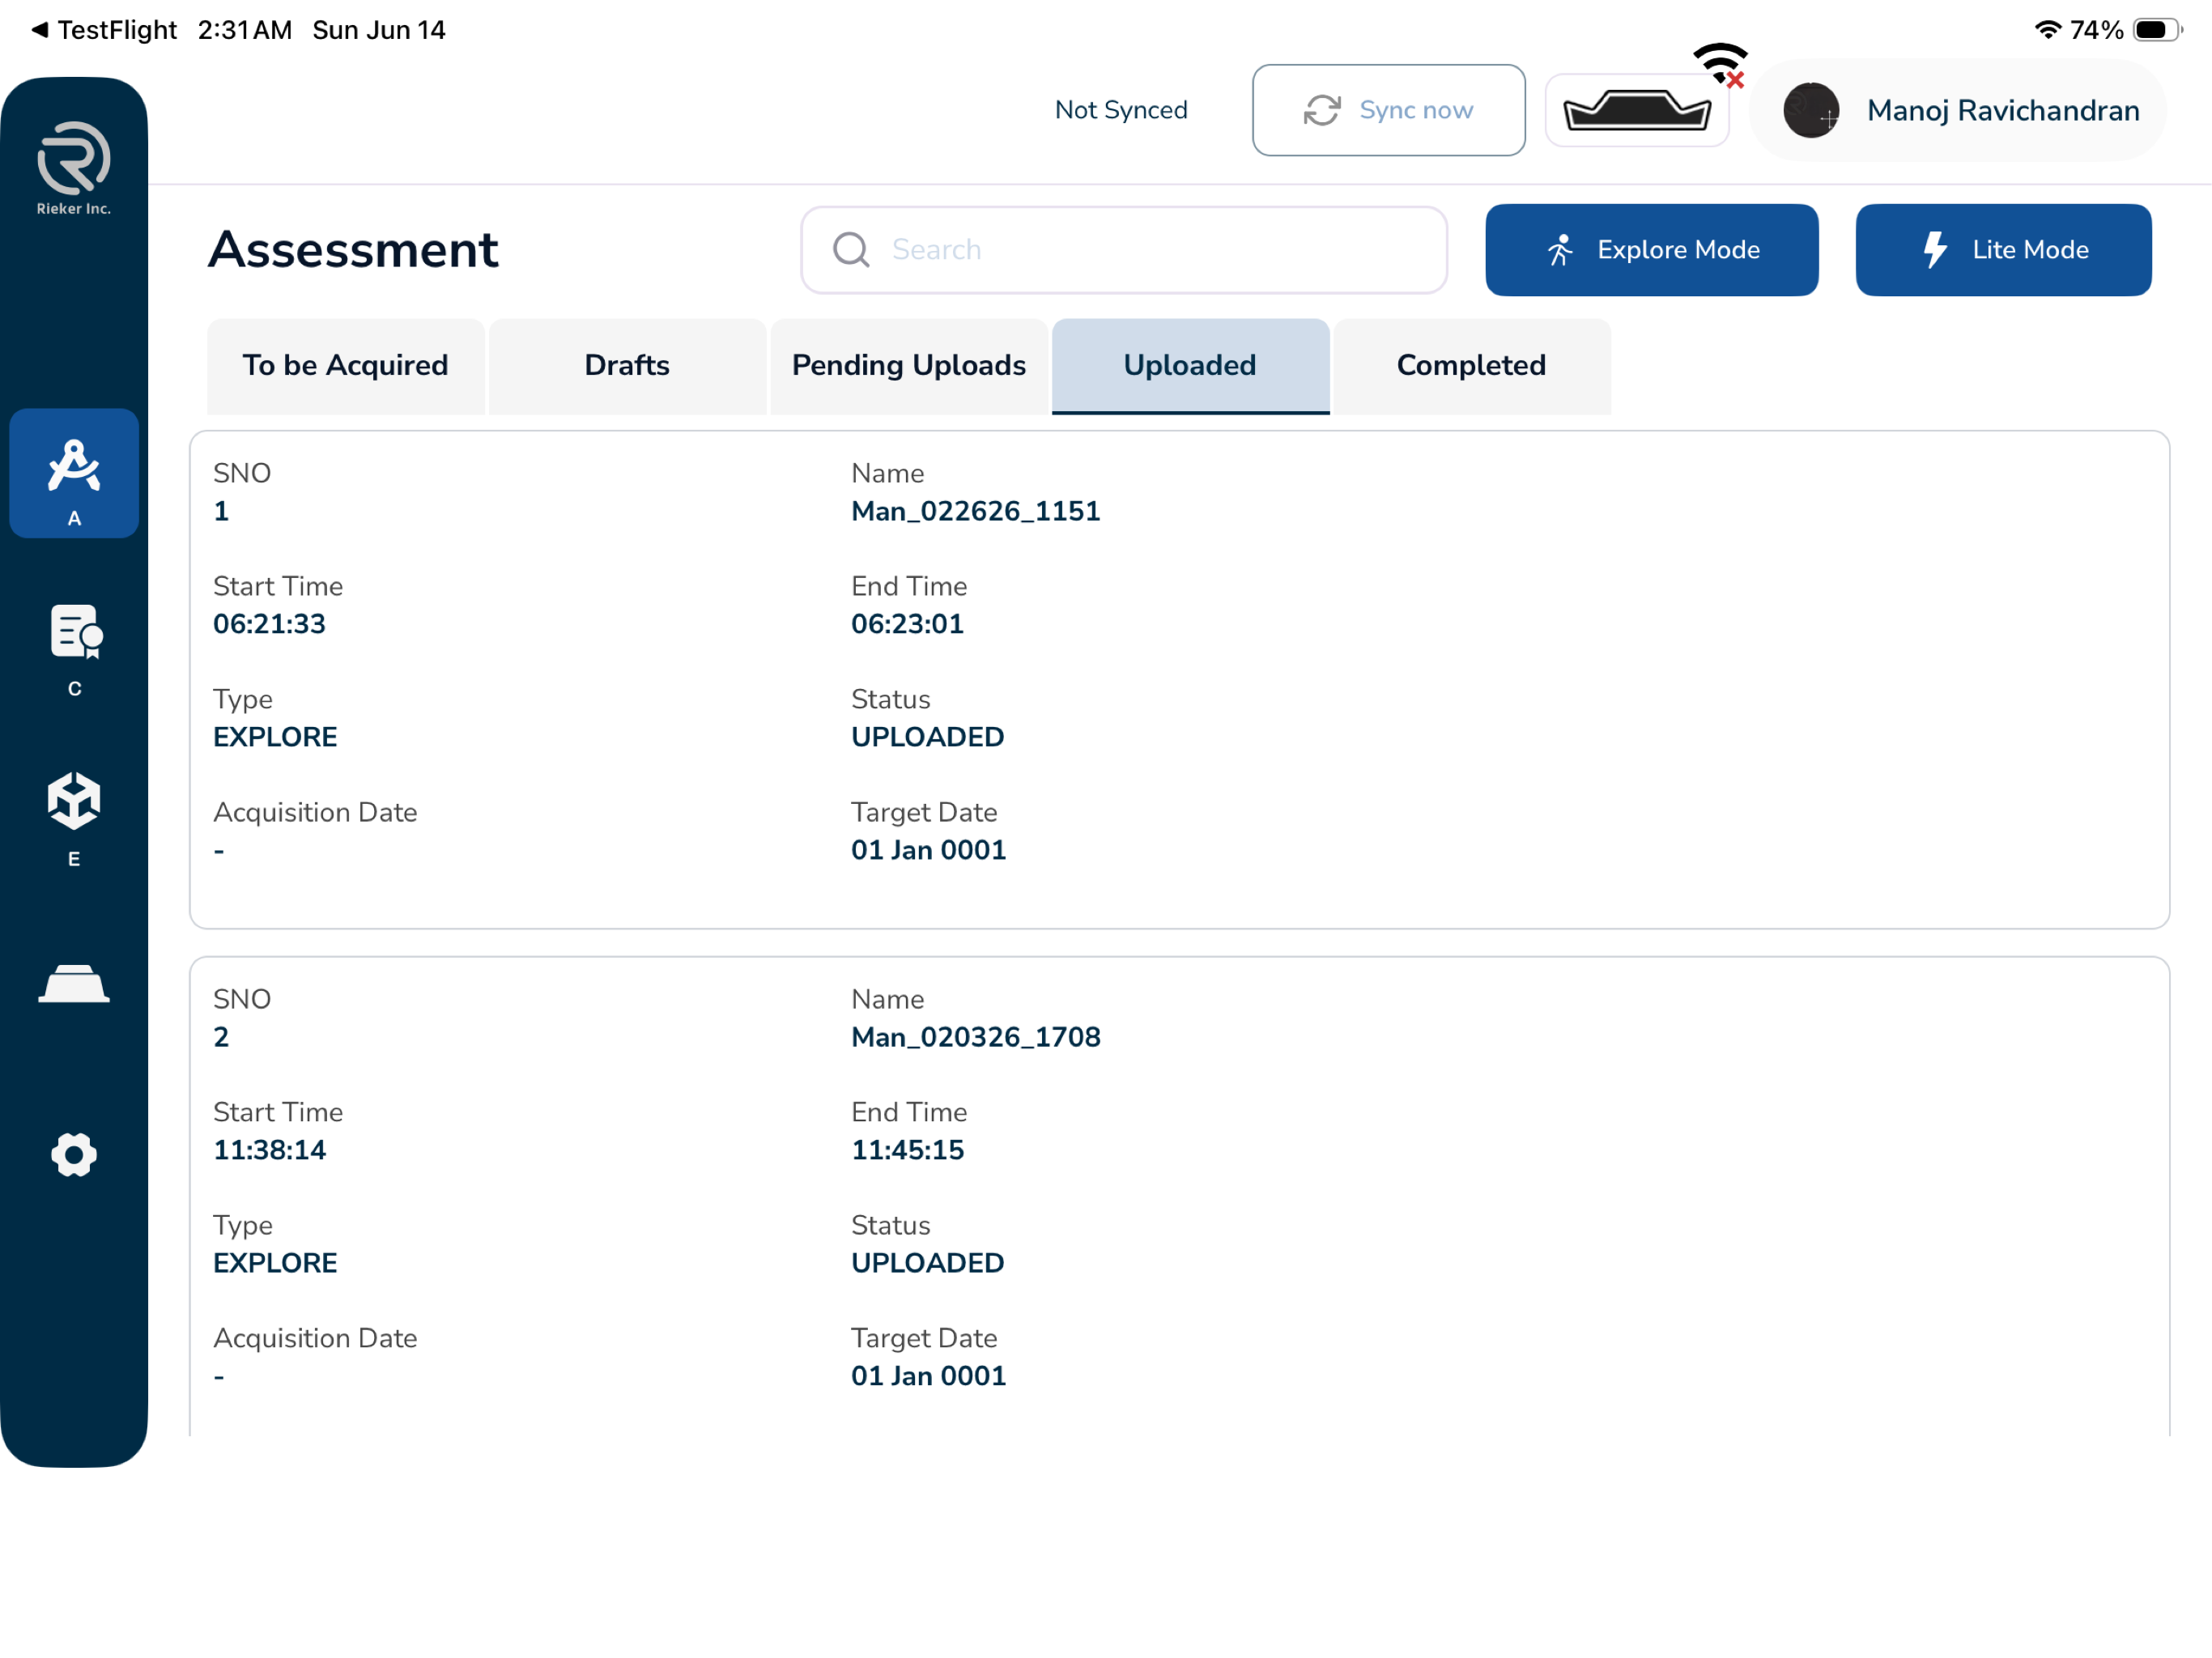Start Lite Mode

(x=2003, y=250)
